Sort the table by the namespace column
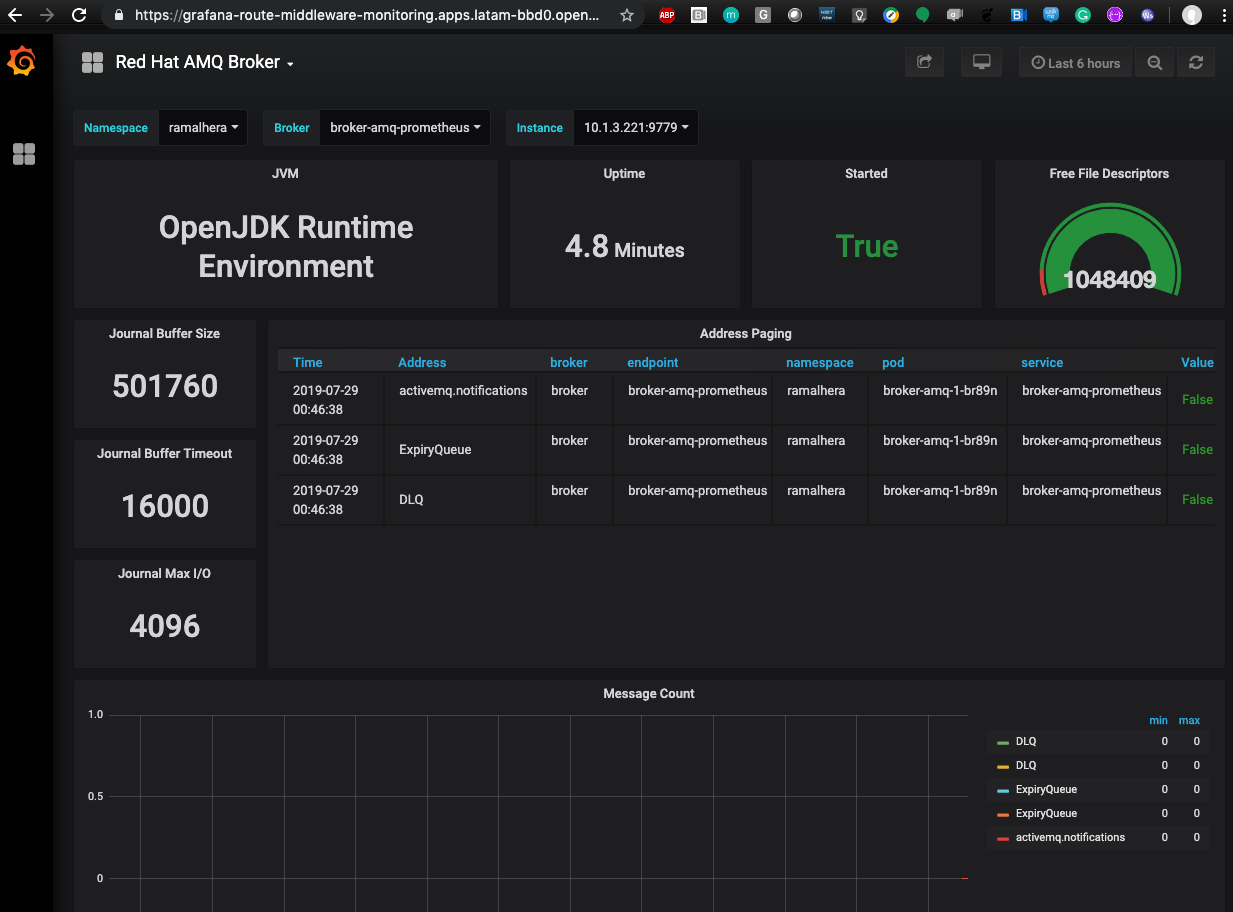 (x=820, y=362)
